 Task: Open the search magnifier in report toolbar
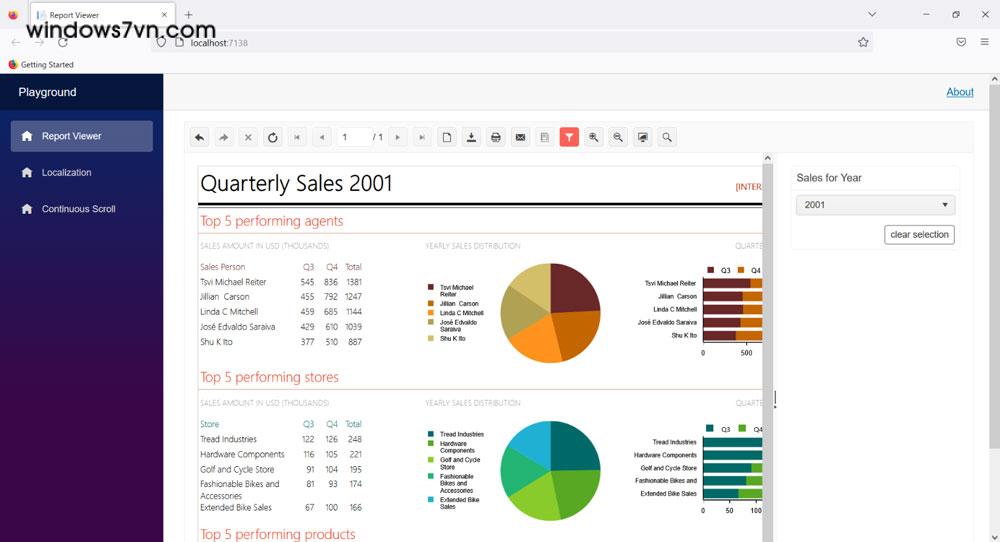tap(667, 137)
